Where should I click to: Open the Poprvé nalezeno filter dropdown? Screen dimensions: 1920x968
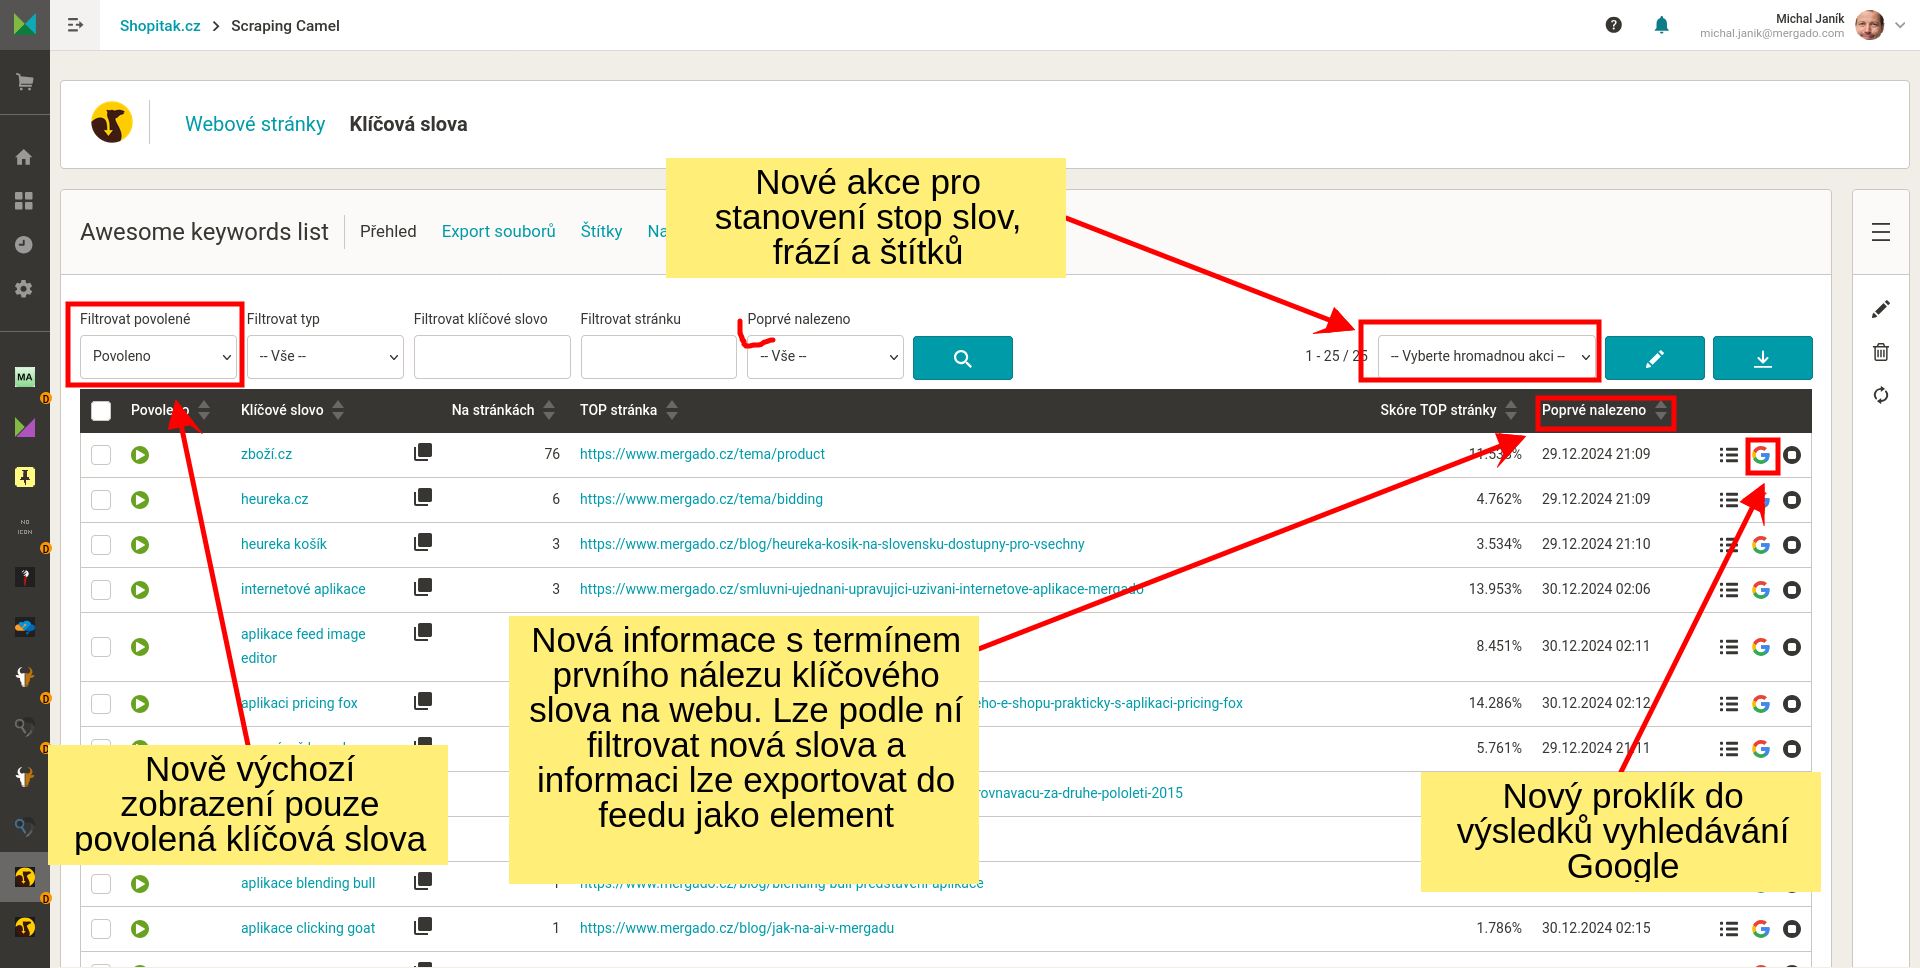click(825, 357)
